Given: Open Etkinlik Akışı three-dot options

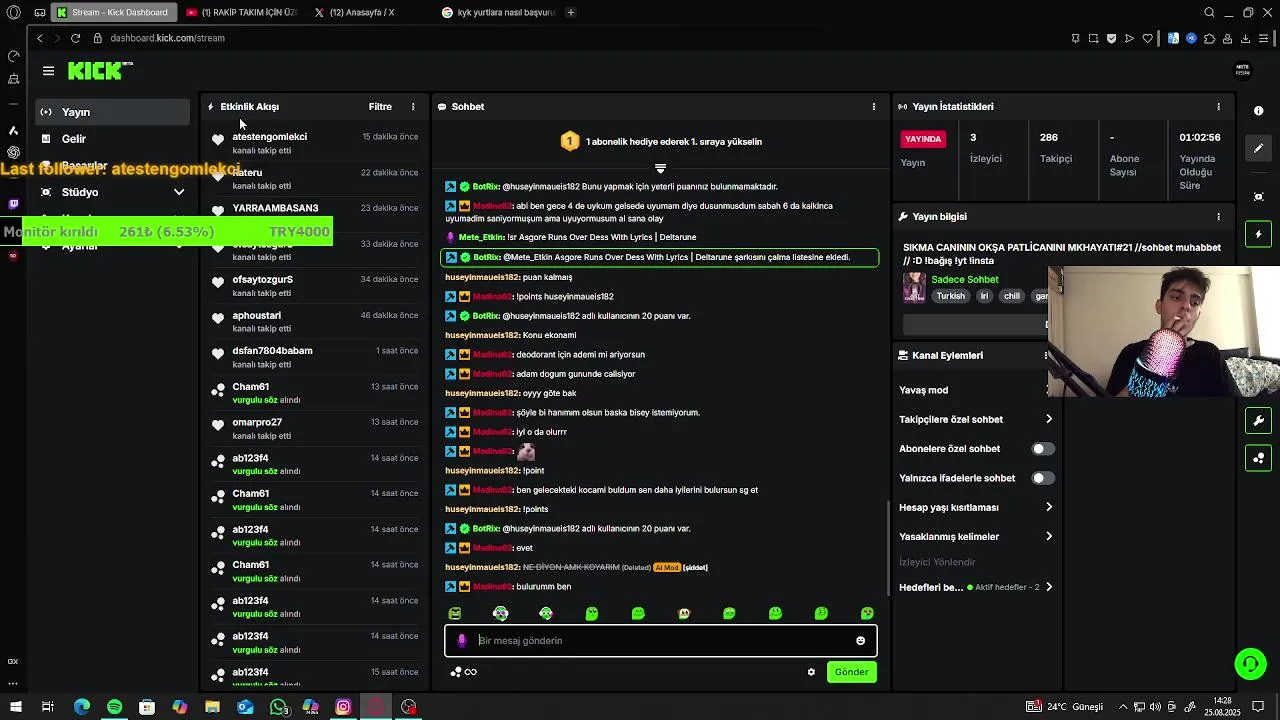Looking at the screenshot, I should pos(413,107).
